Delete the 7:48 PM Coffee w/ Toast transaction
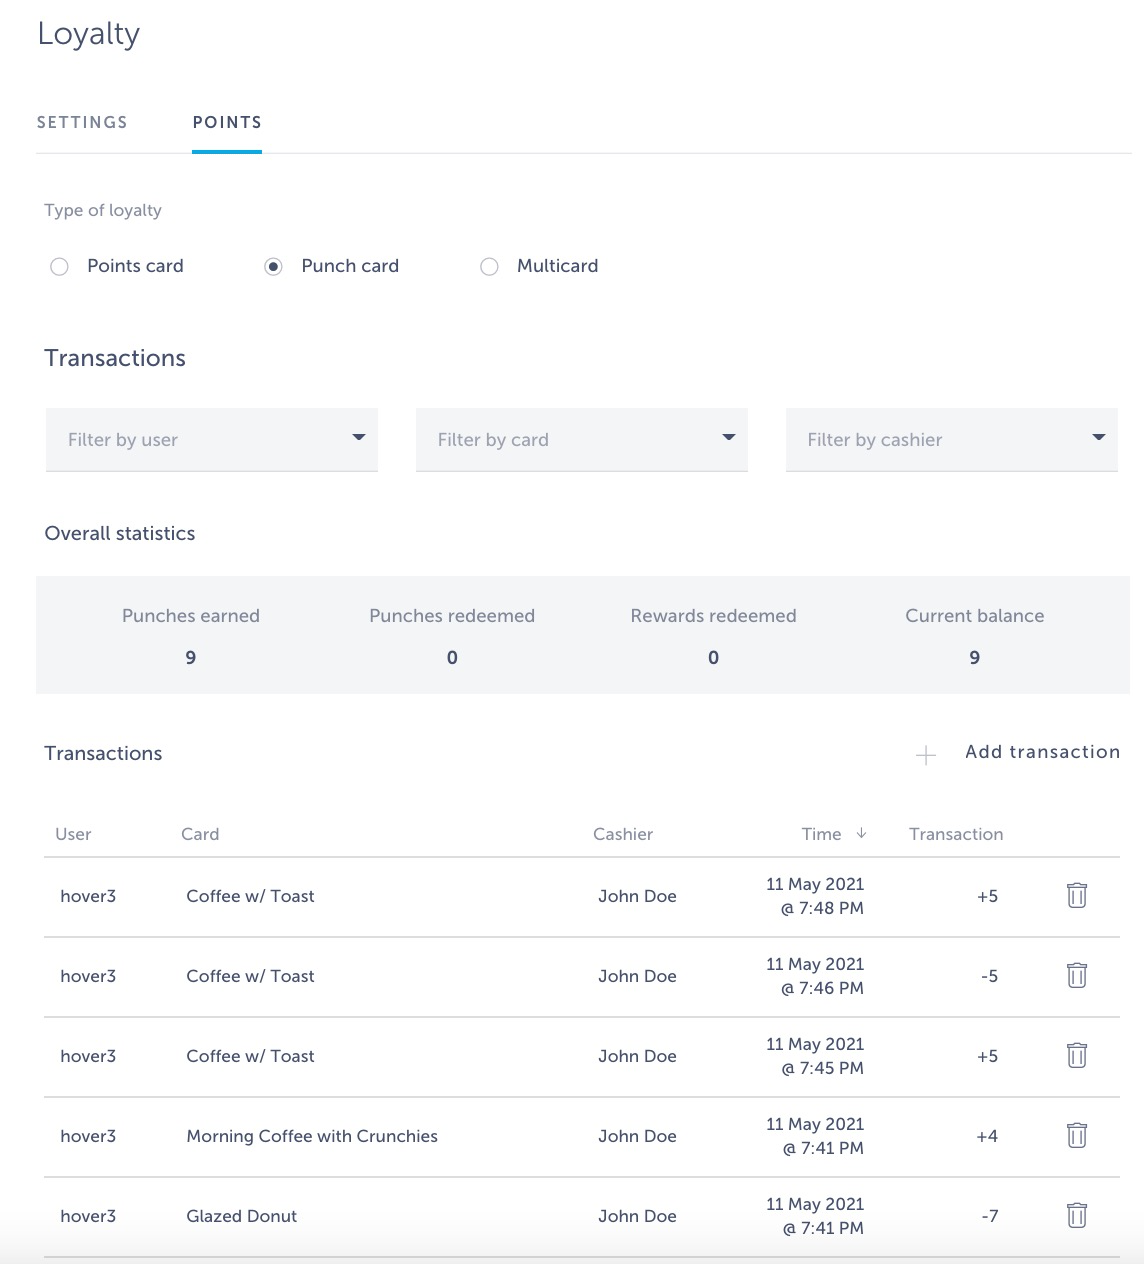 point(1076,896)
